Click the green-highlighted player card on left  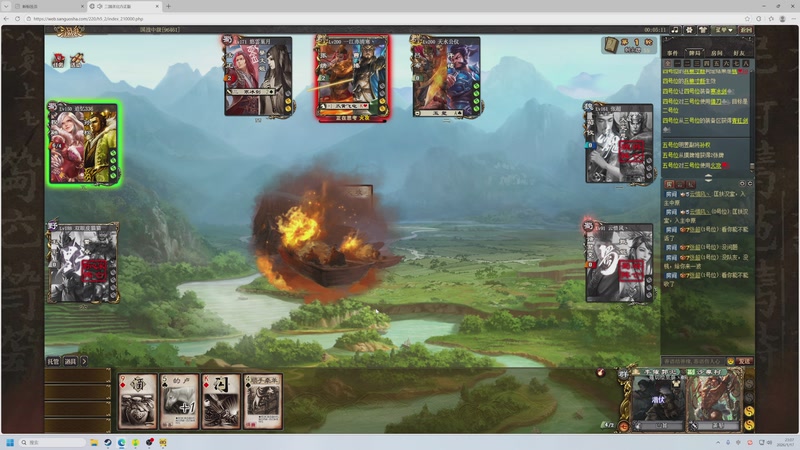tap(84, 143)
